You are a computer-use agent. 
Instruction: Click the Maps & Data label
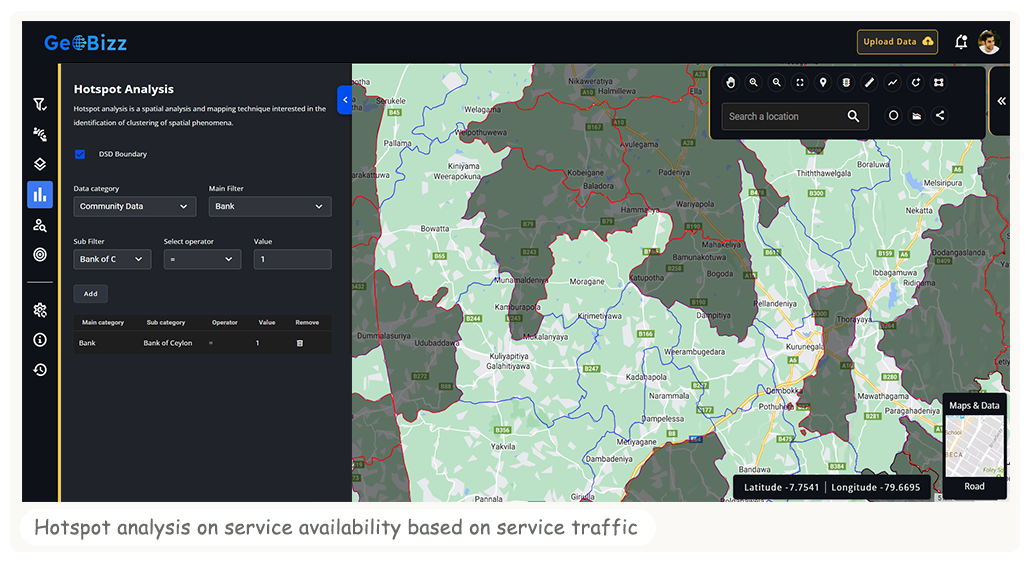(x=974, y=406)
